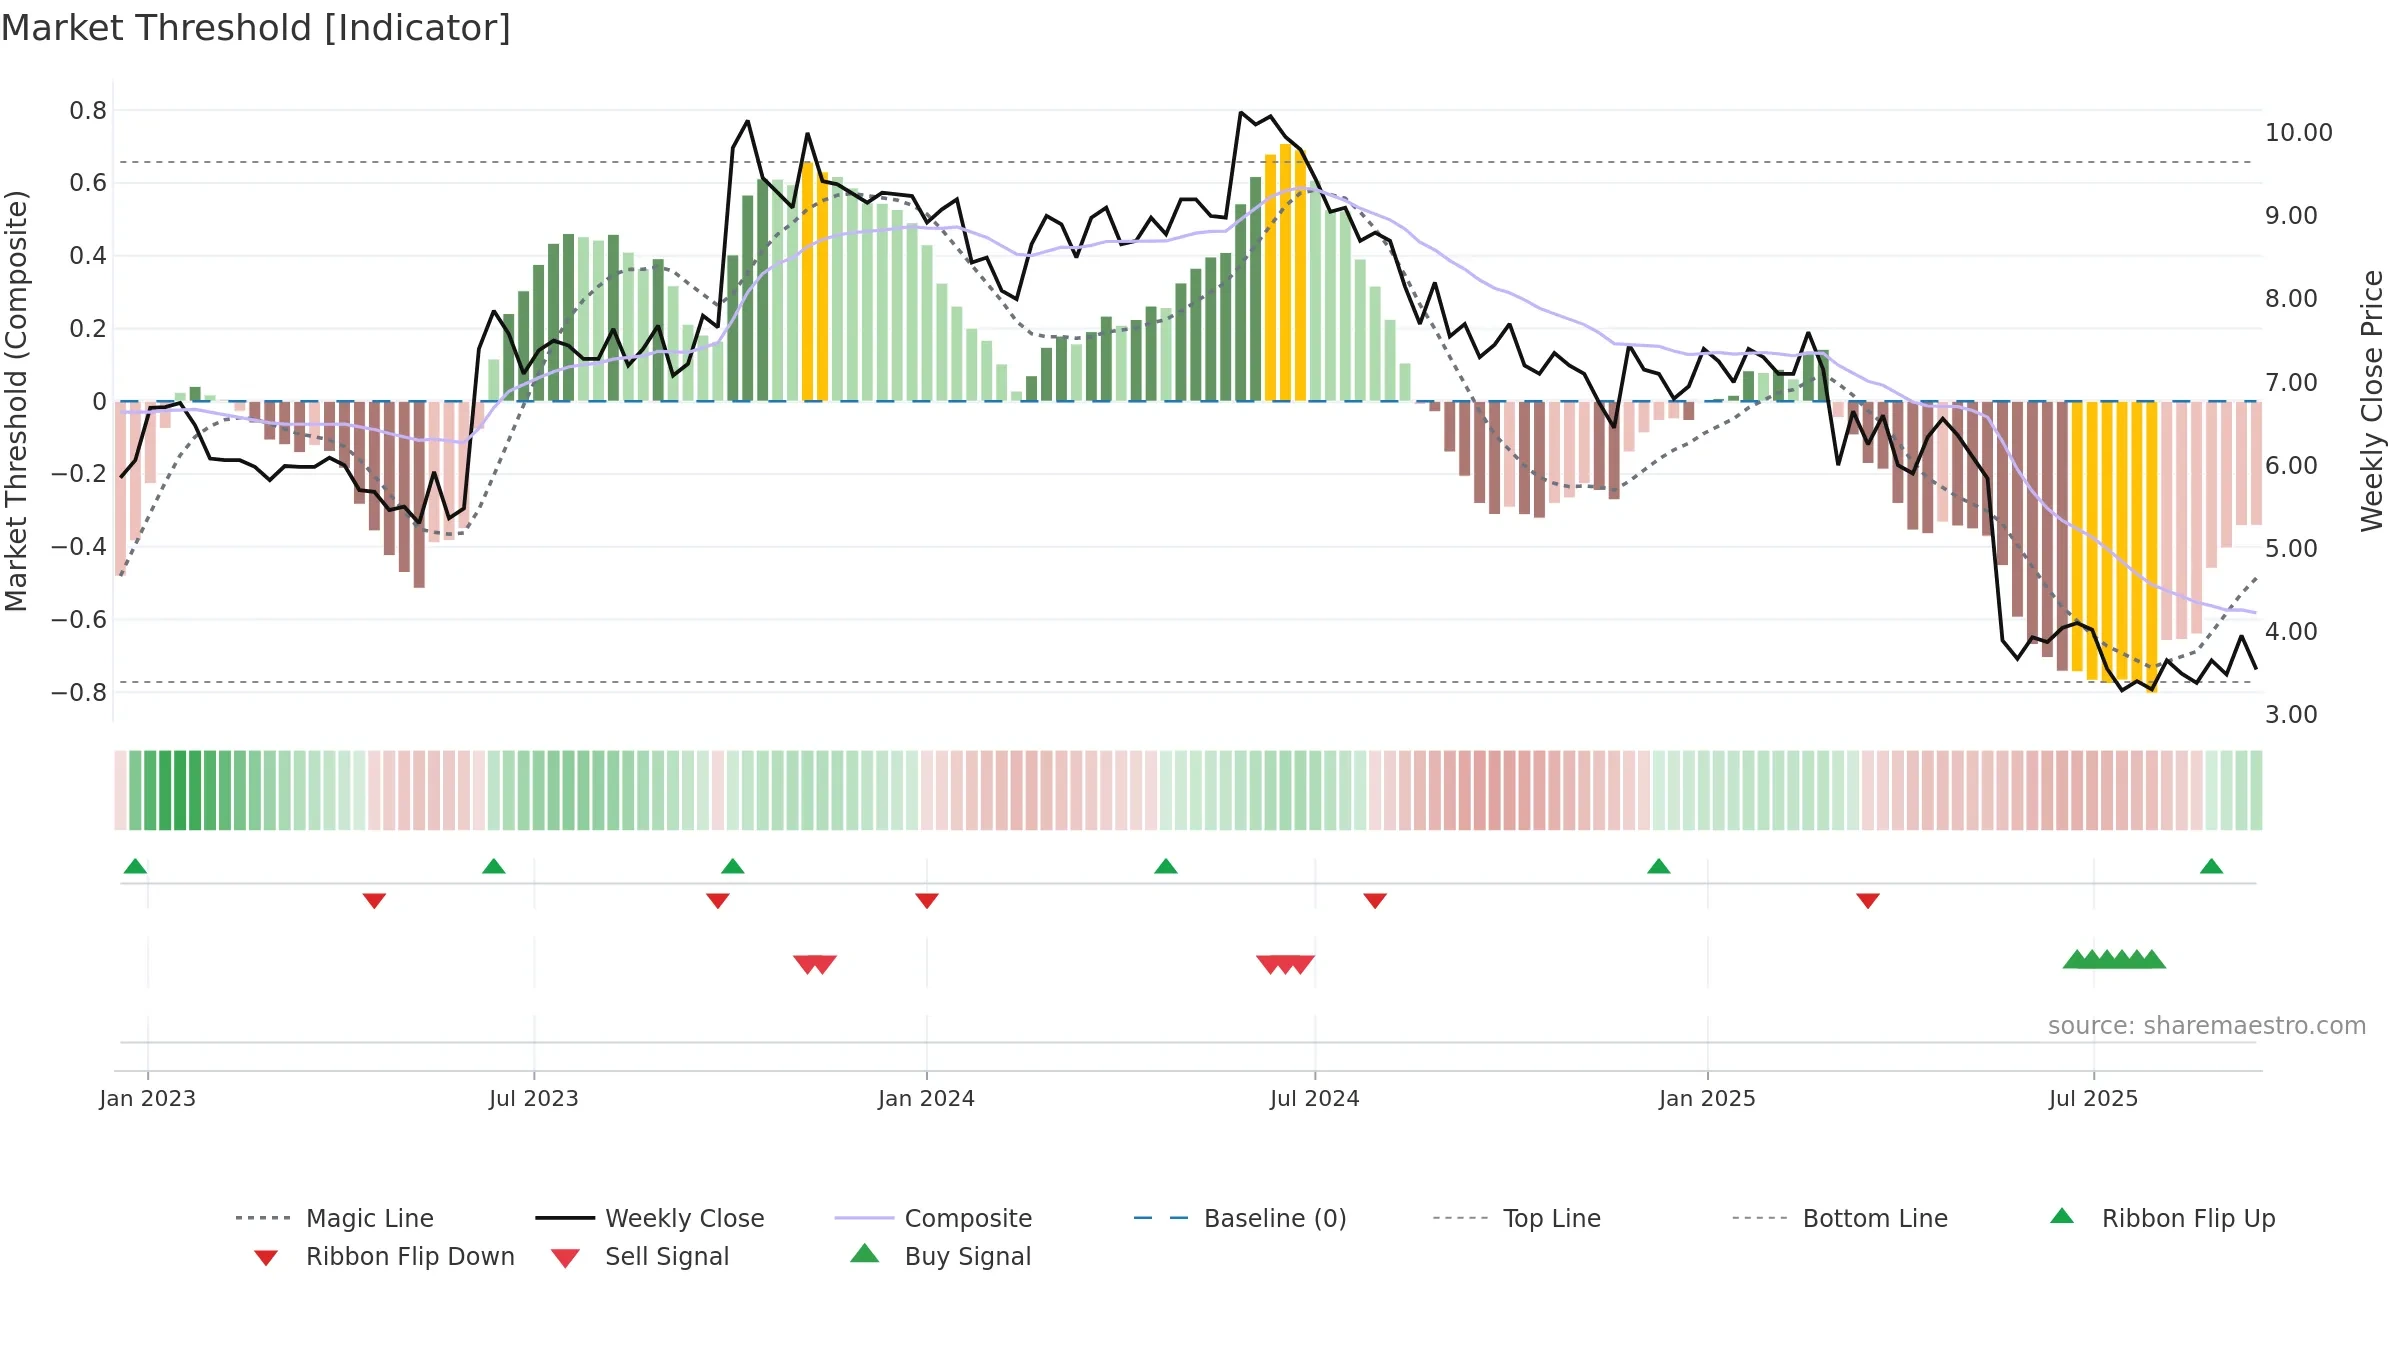This screenshot has height=1350, width=2400.
Task: Click the Jul 2024 x-axis label
Action: [x=1315, y=1099]
